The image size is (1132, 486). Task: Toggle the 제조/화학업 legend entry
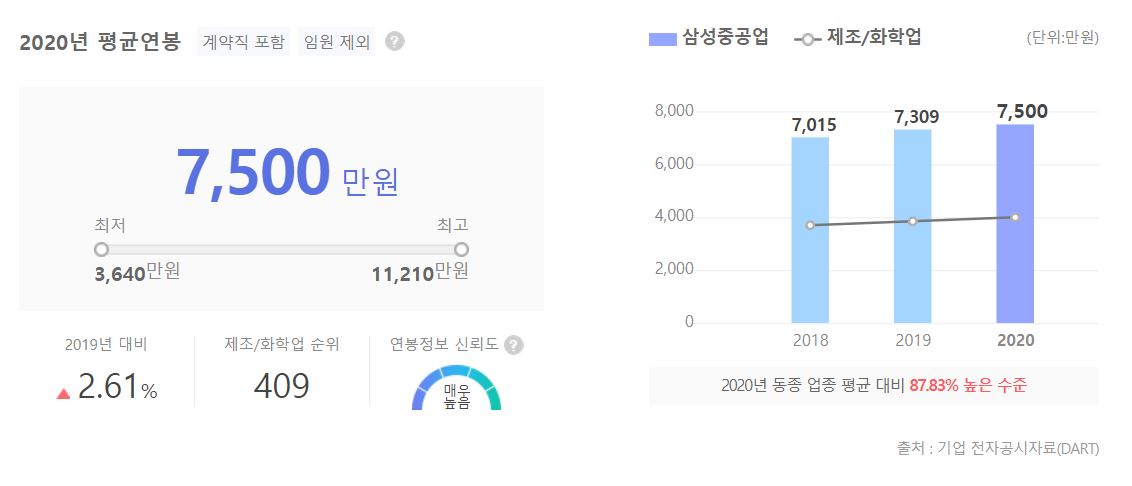click(858, 38)
